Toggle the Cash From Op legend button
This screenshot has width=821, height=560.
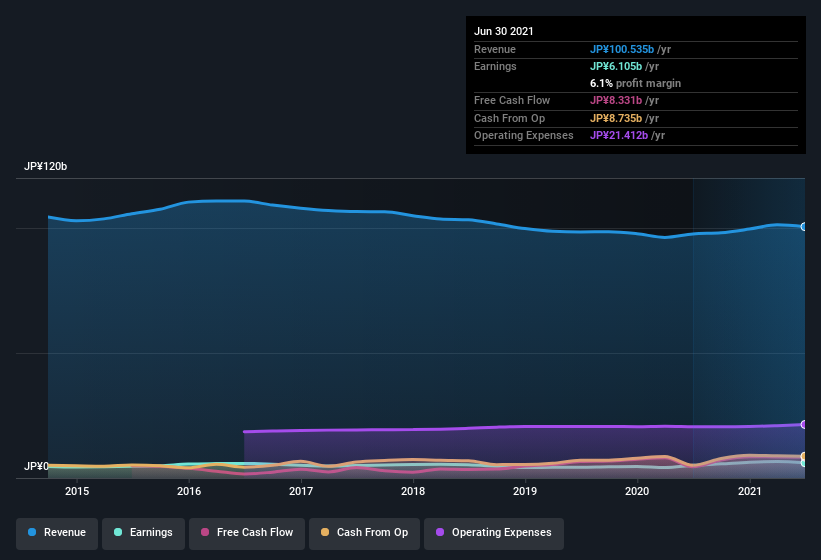point(364,533)
